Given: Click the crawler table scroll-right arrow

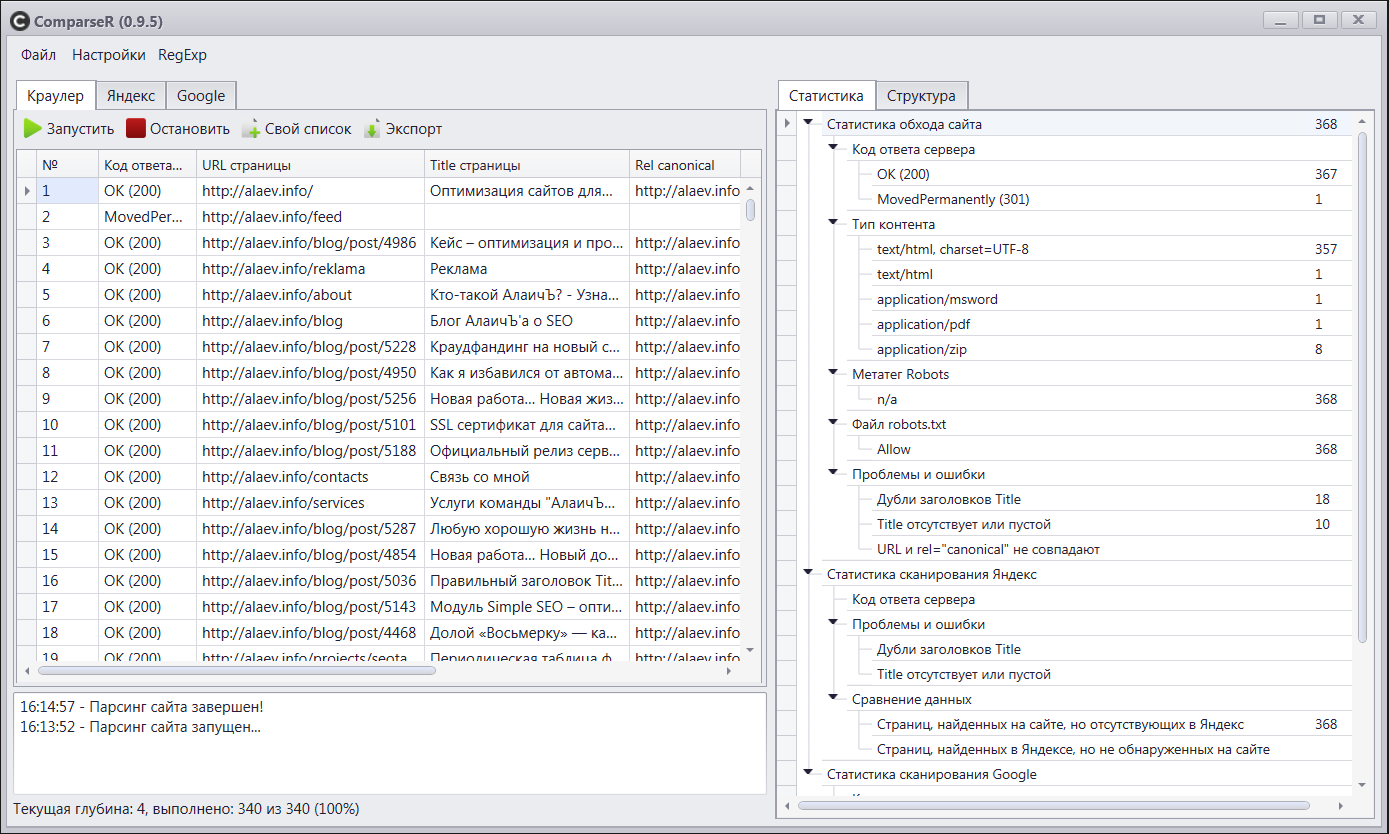Looking at the screenshot, I should 729,671.
